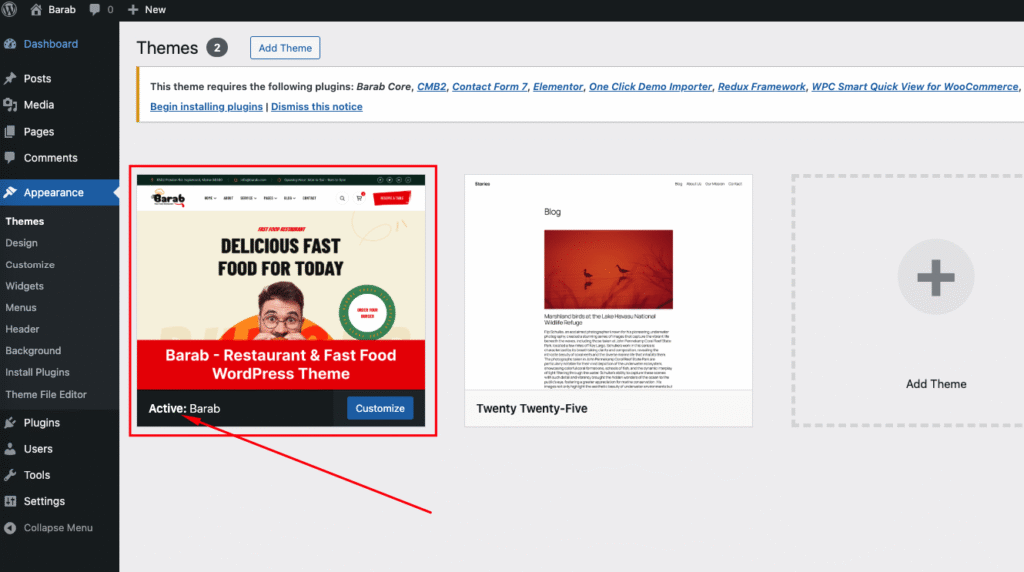Open the Menus submenu item
Image resolution: width=1024 pixels, height=572 pixels.
click(21, 308)
